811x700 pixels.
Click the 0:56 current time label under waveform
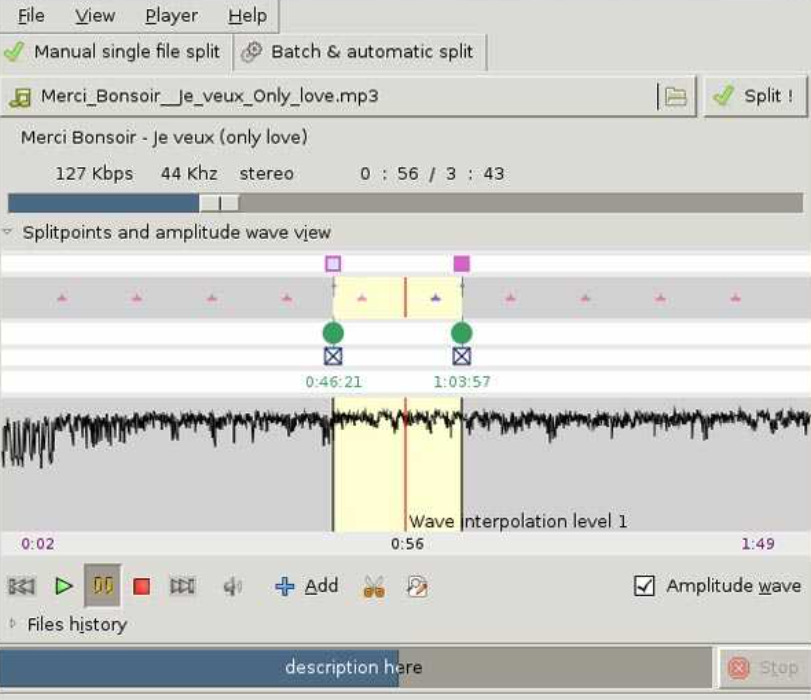407,544
